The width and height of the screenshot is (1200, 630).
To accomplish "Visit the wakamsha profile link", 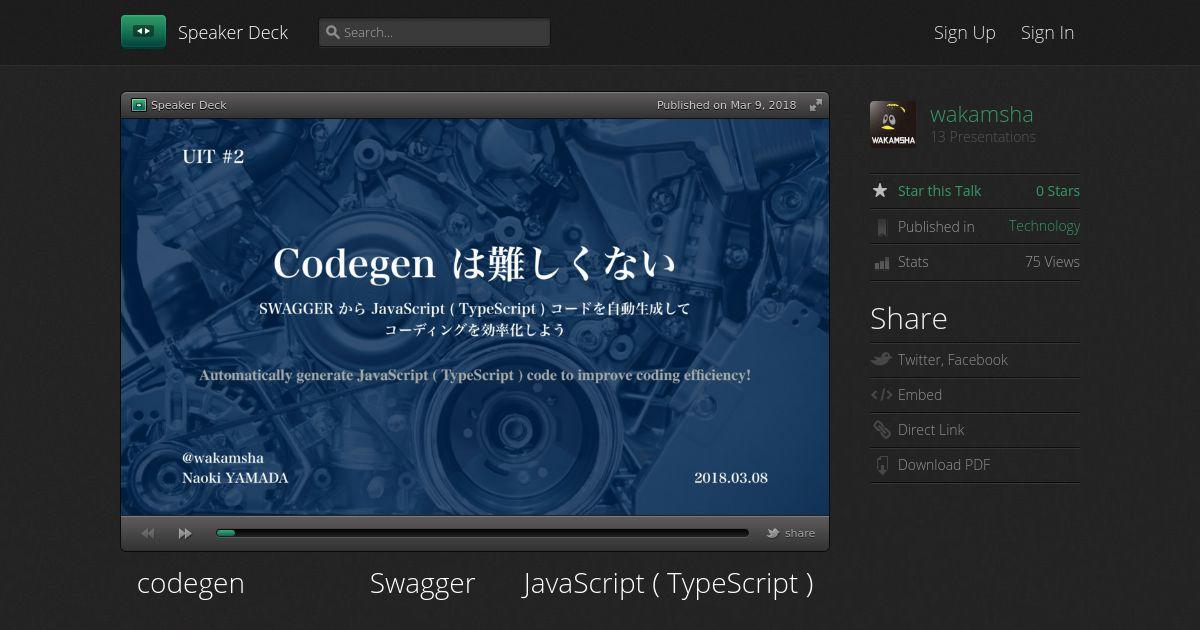I will tap(981, 114).
